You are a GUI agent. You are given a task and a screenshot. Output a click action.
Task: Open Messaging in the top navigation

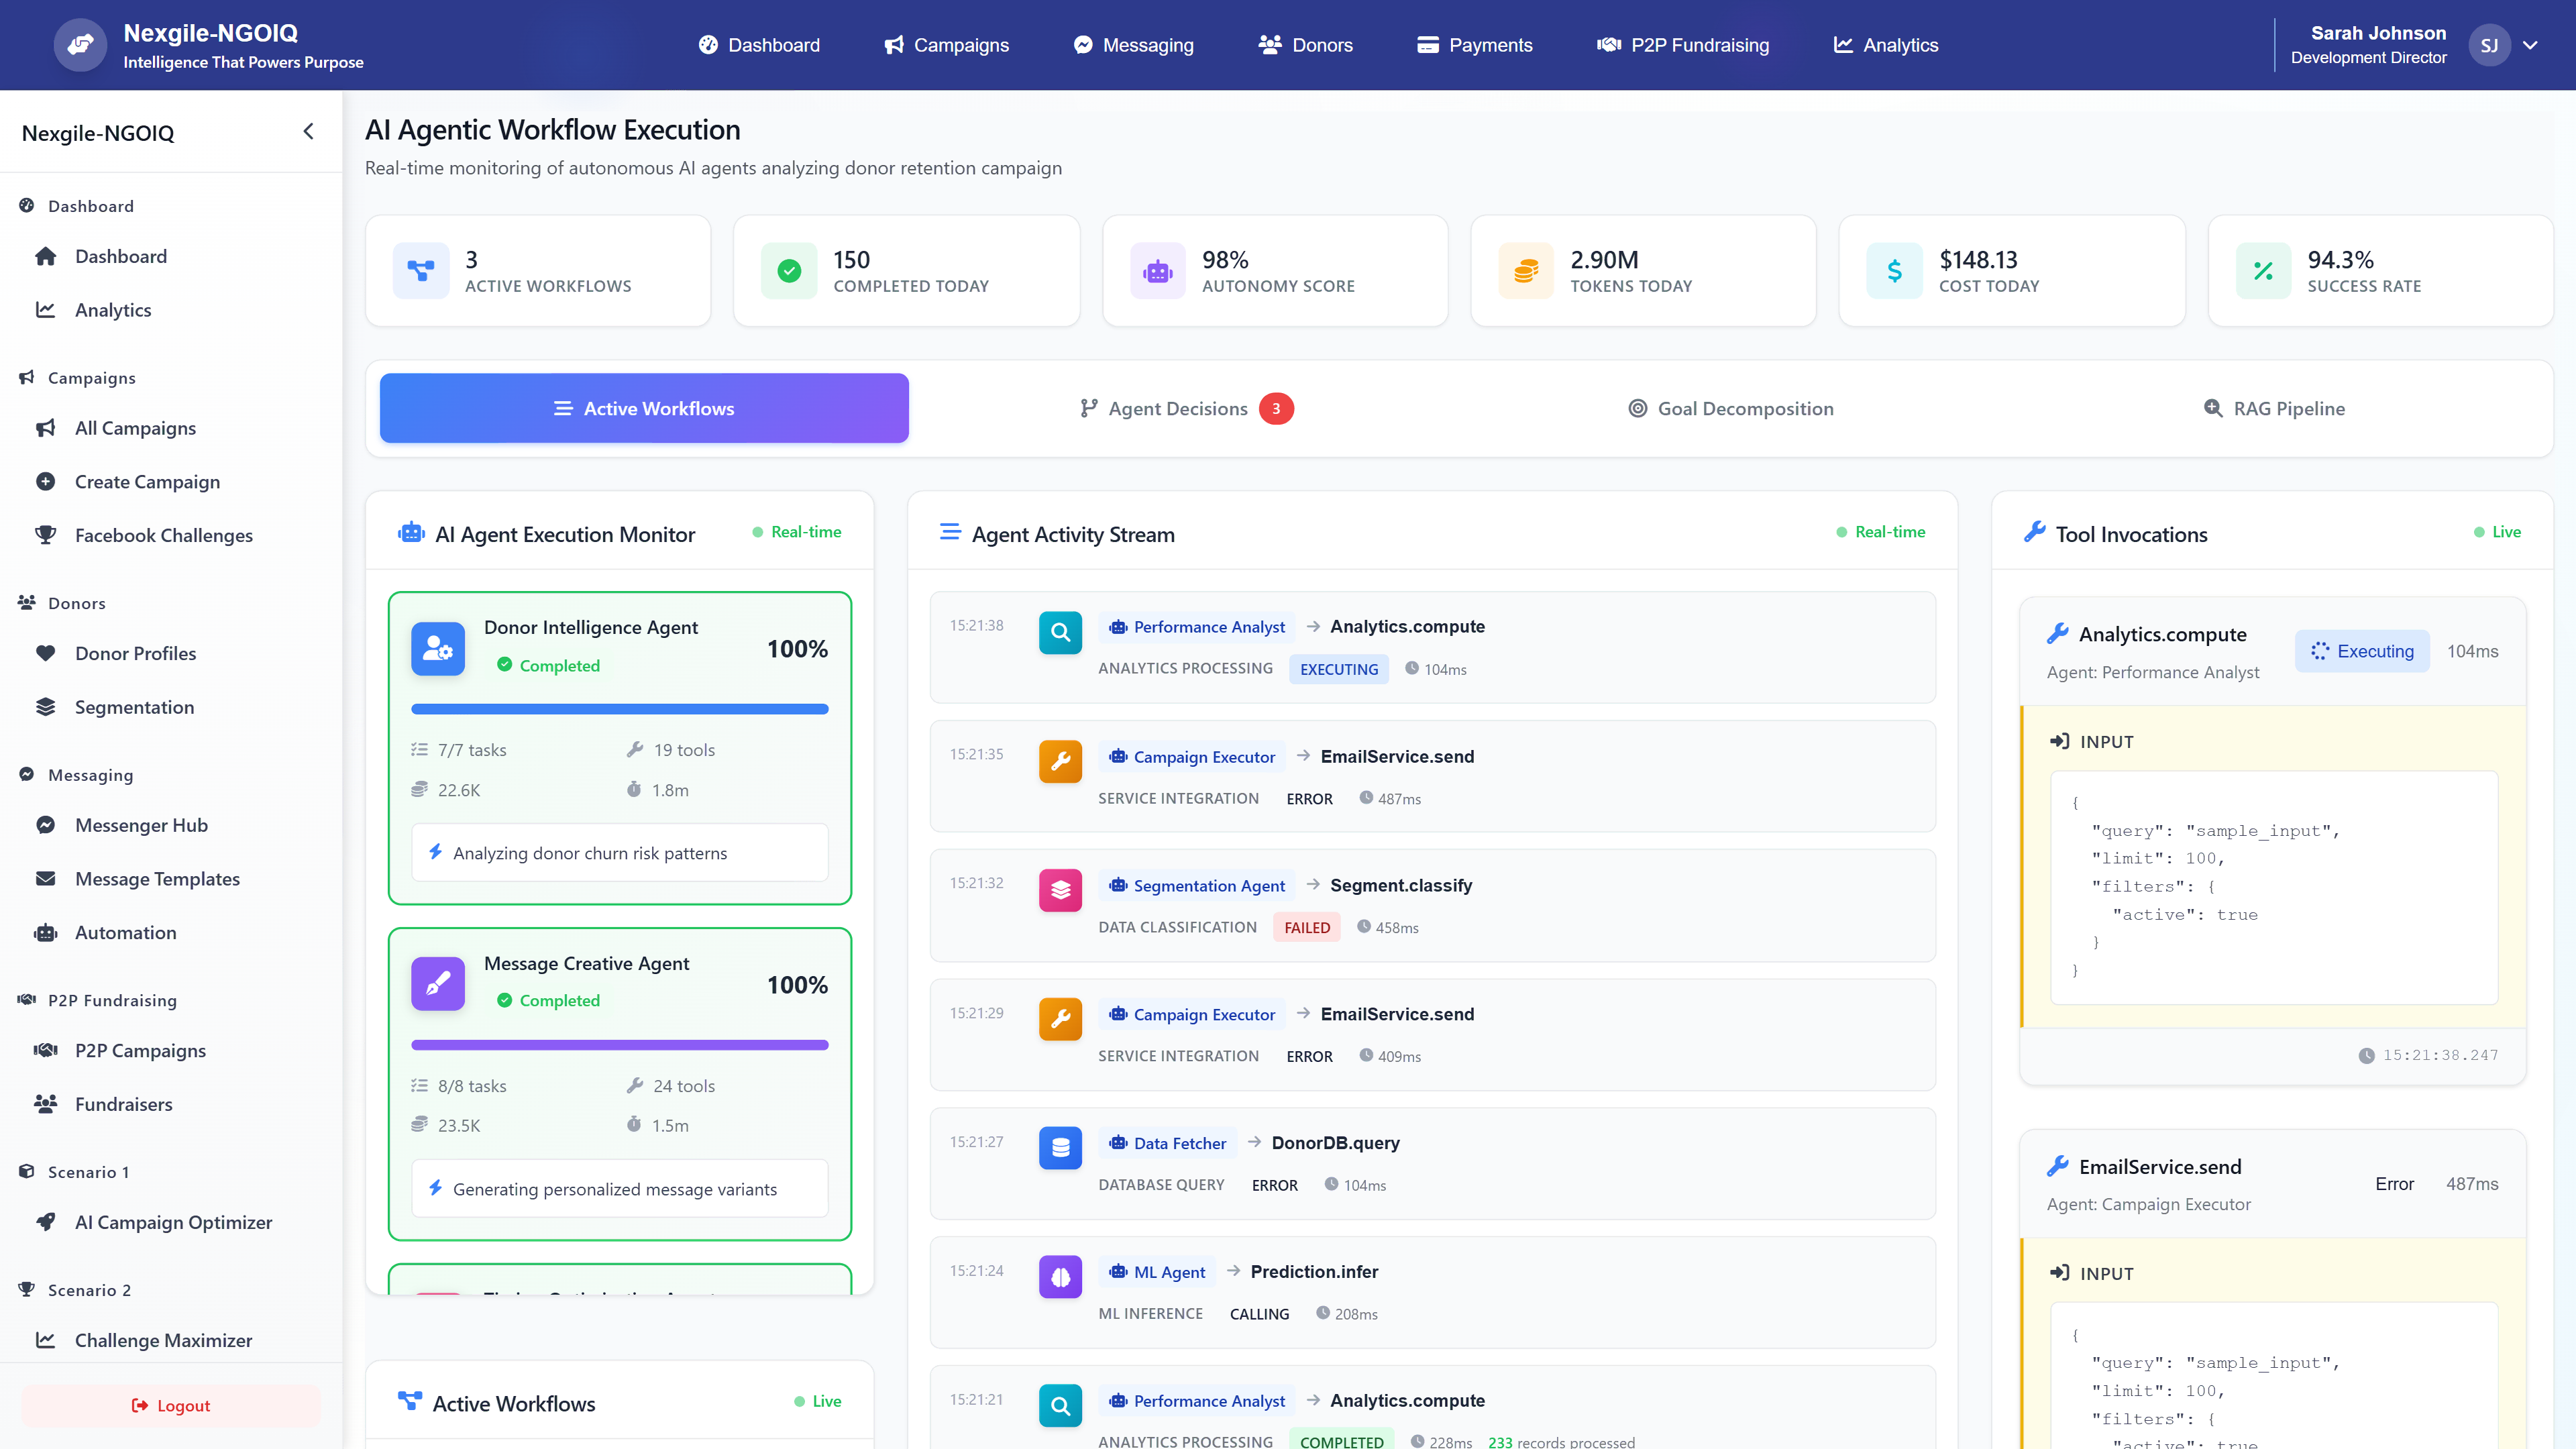click(x=1133, y=45)
